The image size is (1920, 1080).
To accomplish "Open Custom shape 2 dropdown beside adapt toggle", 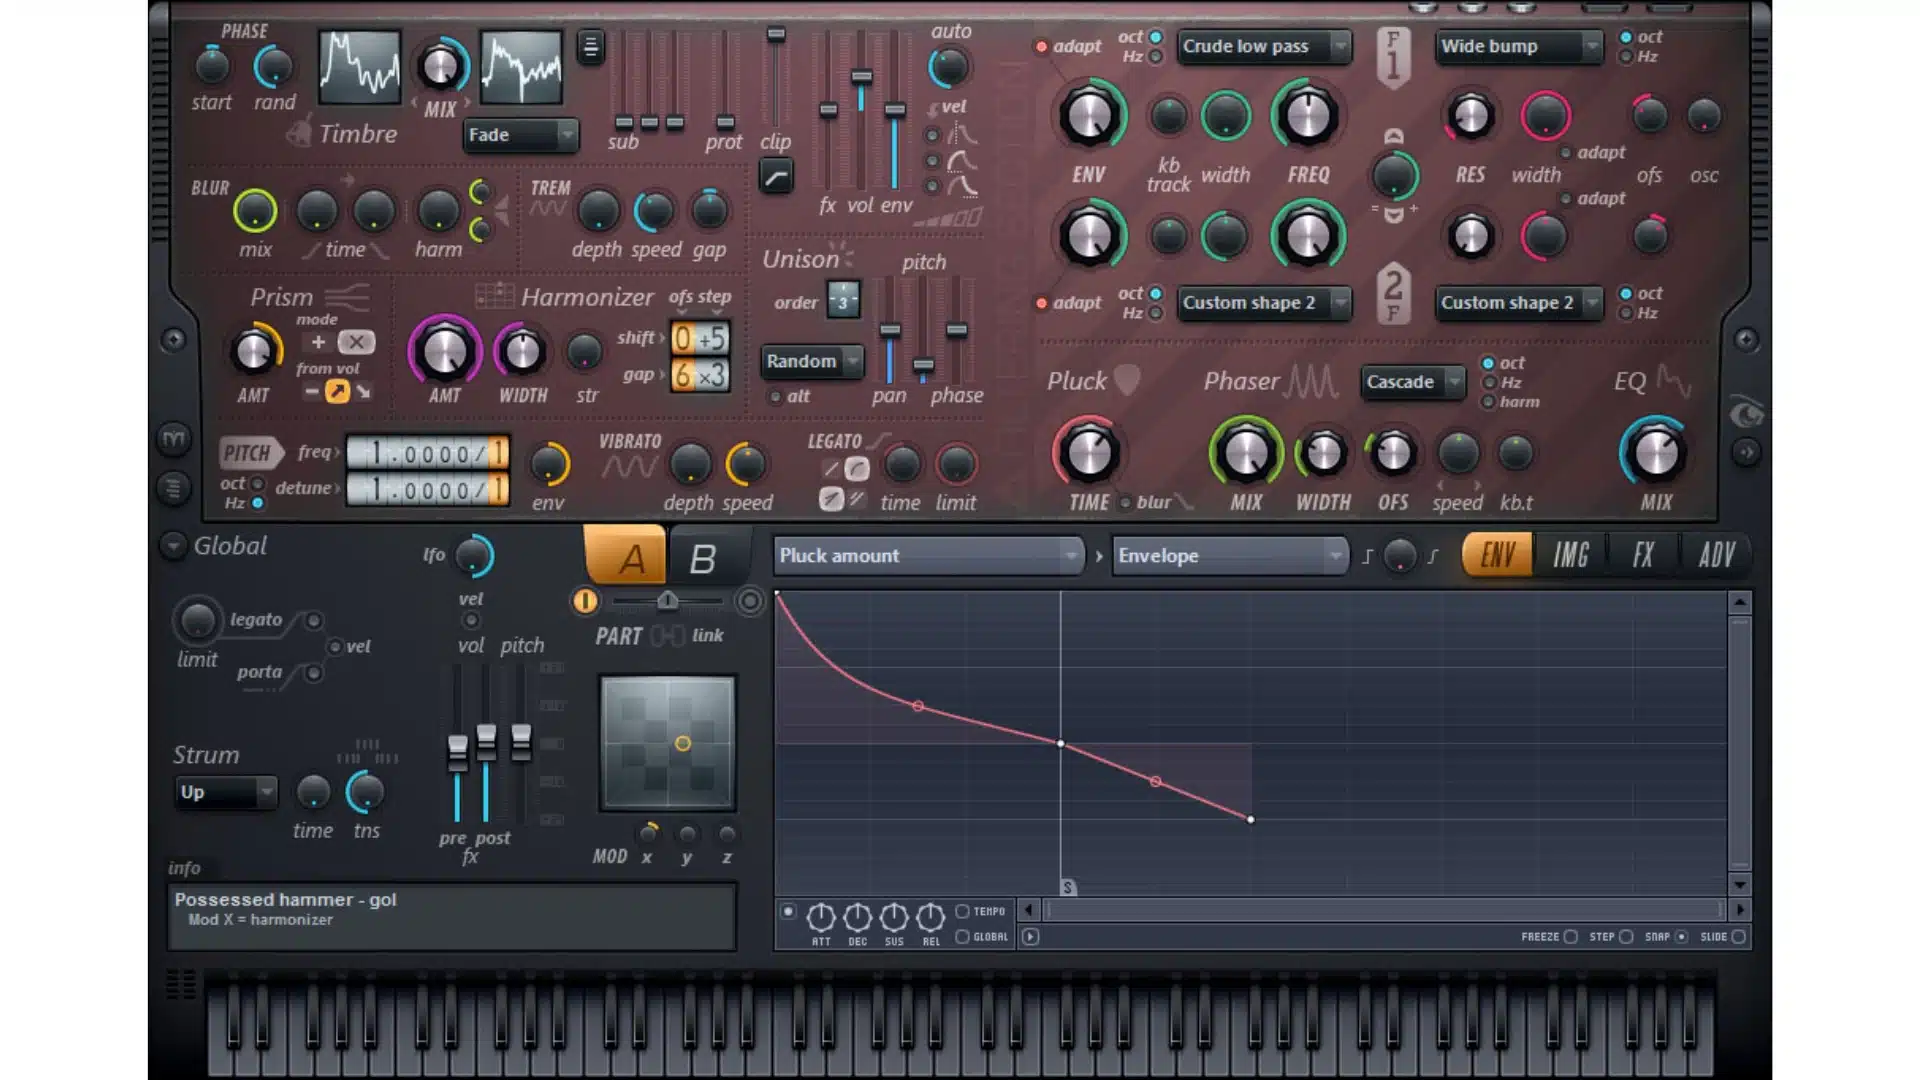I will click(x=1264, y=302).
